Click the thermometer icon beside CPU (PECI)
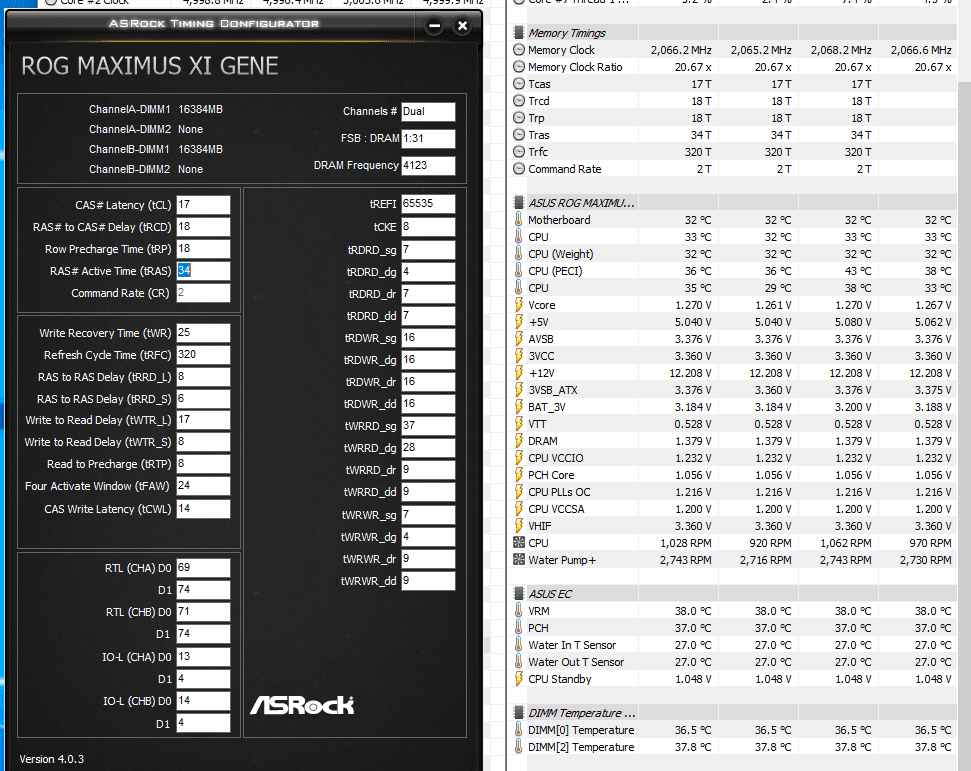 [519, 271]
